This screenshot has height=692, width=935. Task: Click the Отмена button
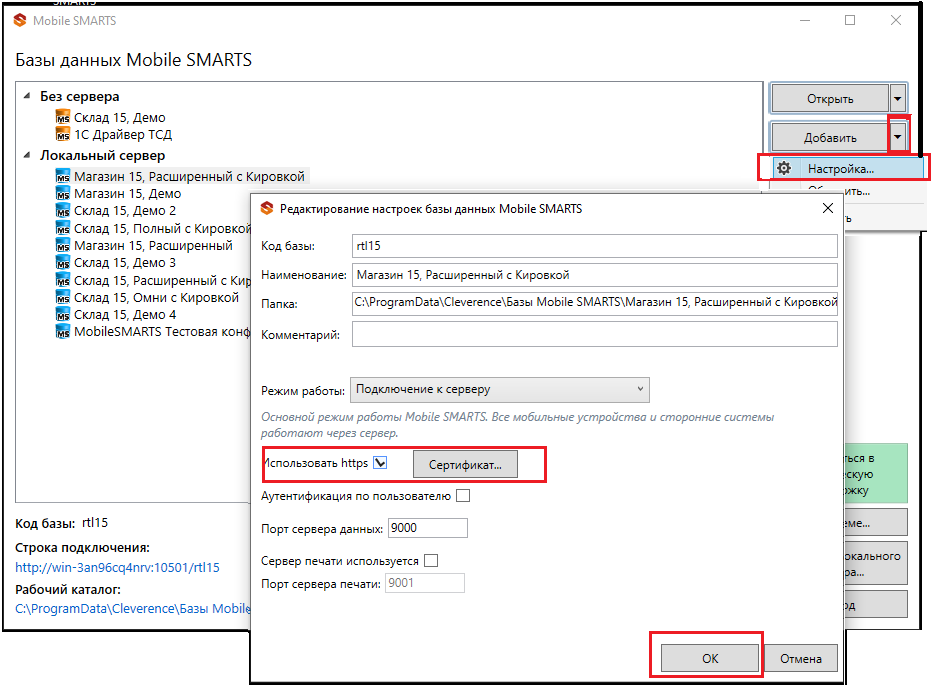[x=801, y=659]
